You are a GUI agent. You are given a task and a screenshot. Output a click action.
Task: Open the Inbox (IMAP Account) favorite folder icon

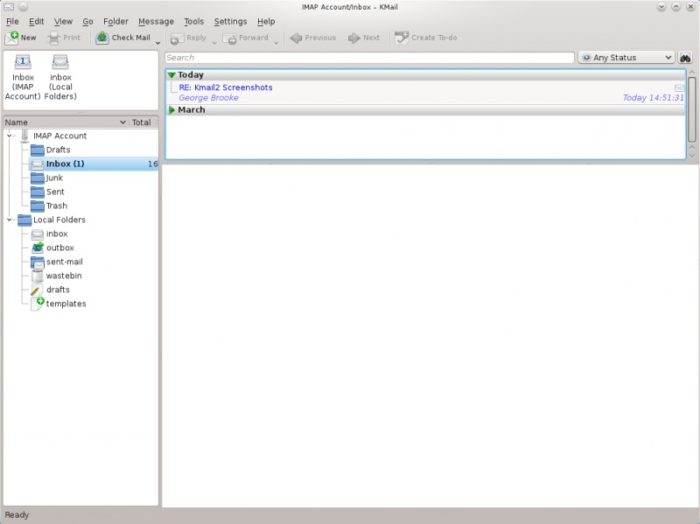pos(22,63)
